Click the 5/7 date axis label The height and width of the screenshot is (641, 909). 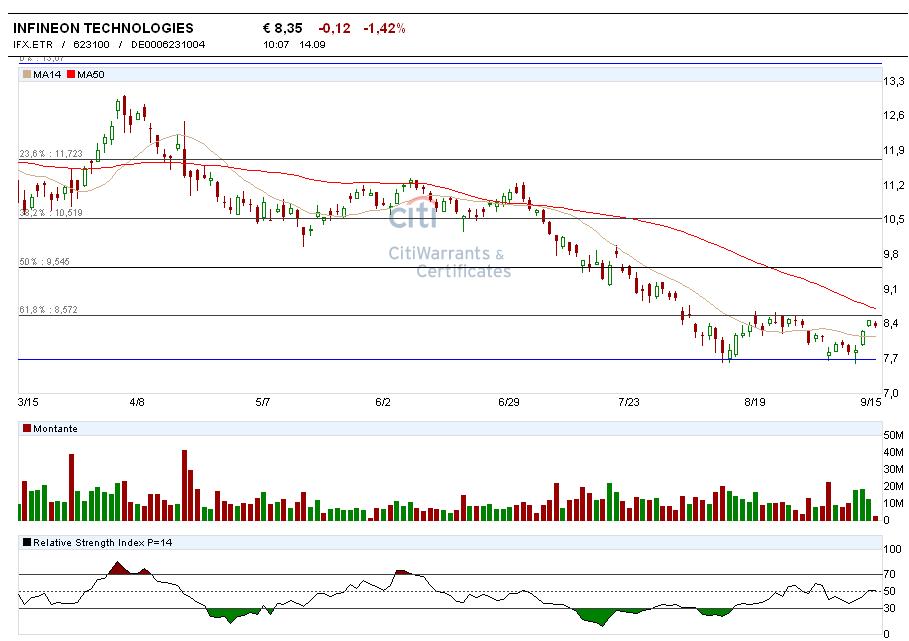click(x=263, y=402)
